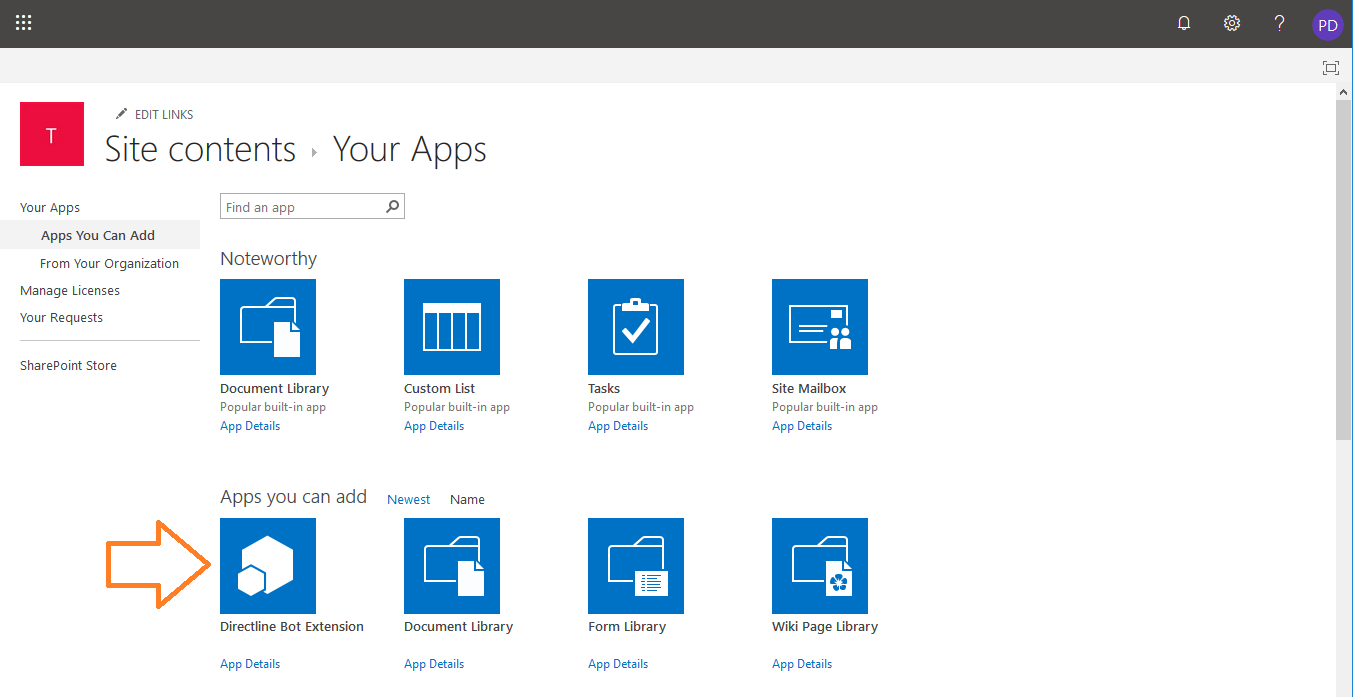This screenshot has height=697, width=1353.
Task: Click the Tasks title text
Action: [x=604, y=388]
